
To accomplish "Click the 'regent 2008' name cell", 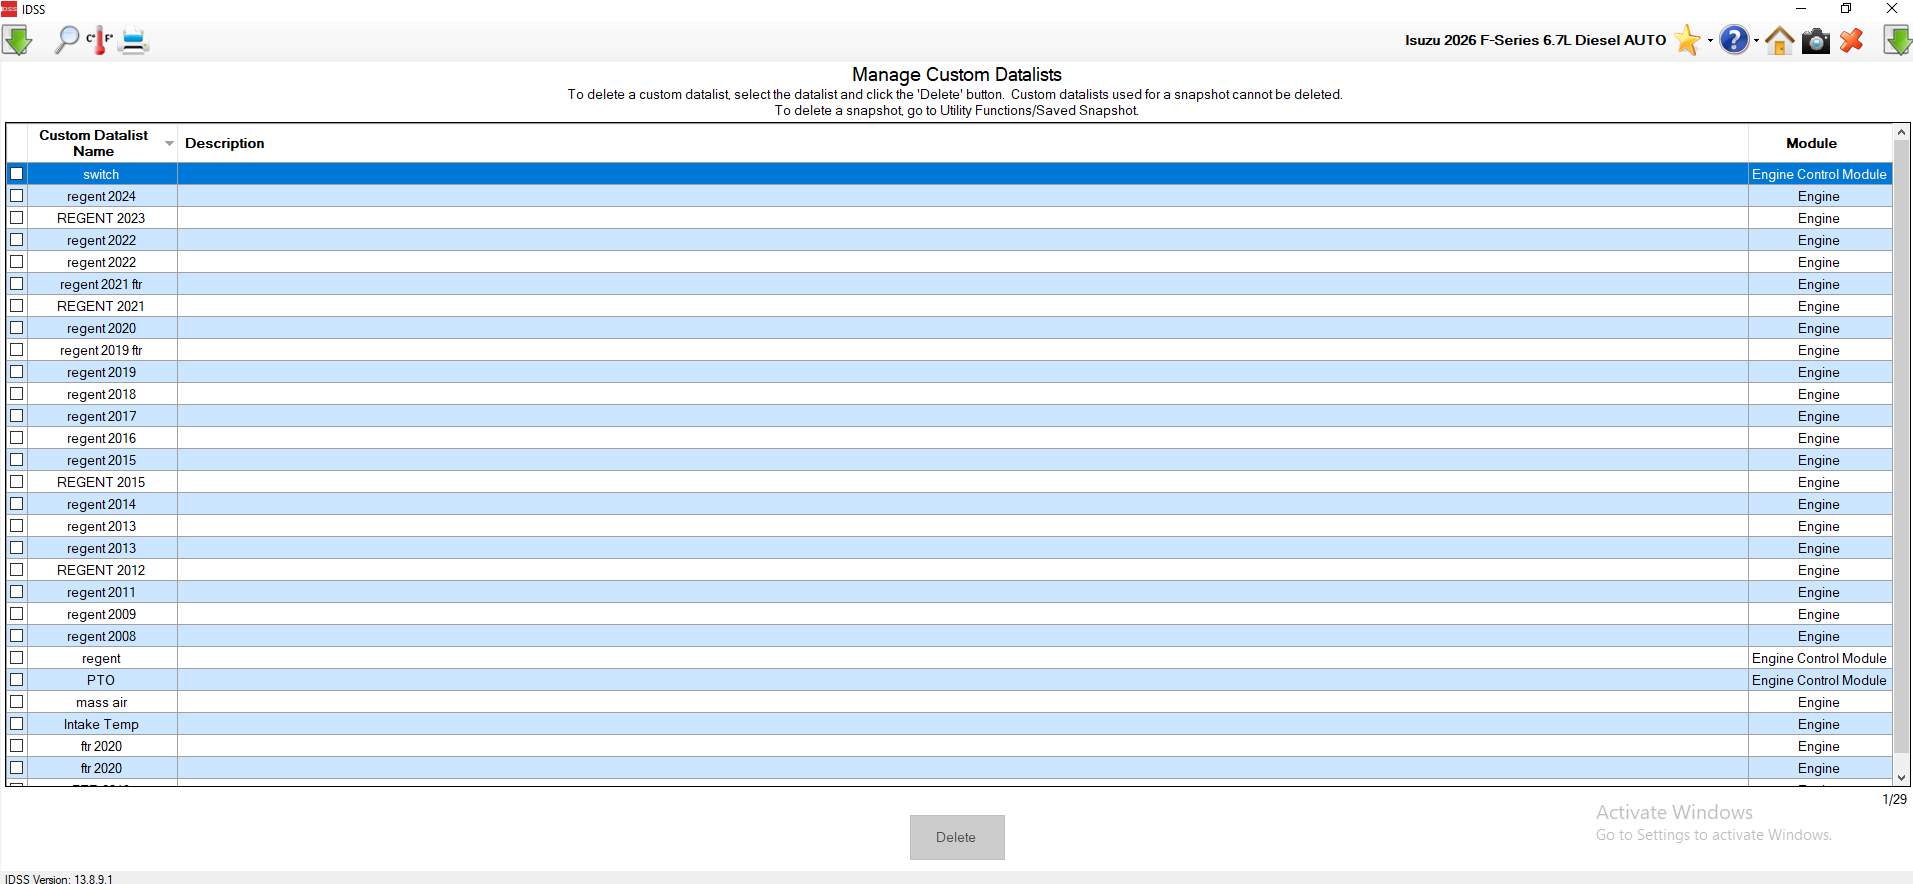I will tap(101, 636).
